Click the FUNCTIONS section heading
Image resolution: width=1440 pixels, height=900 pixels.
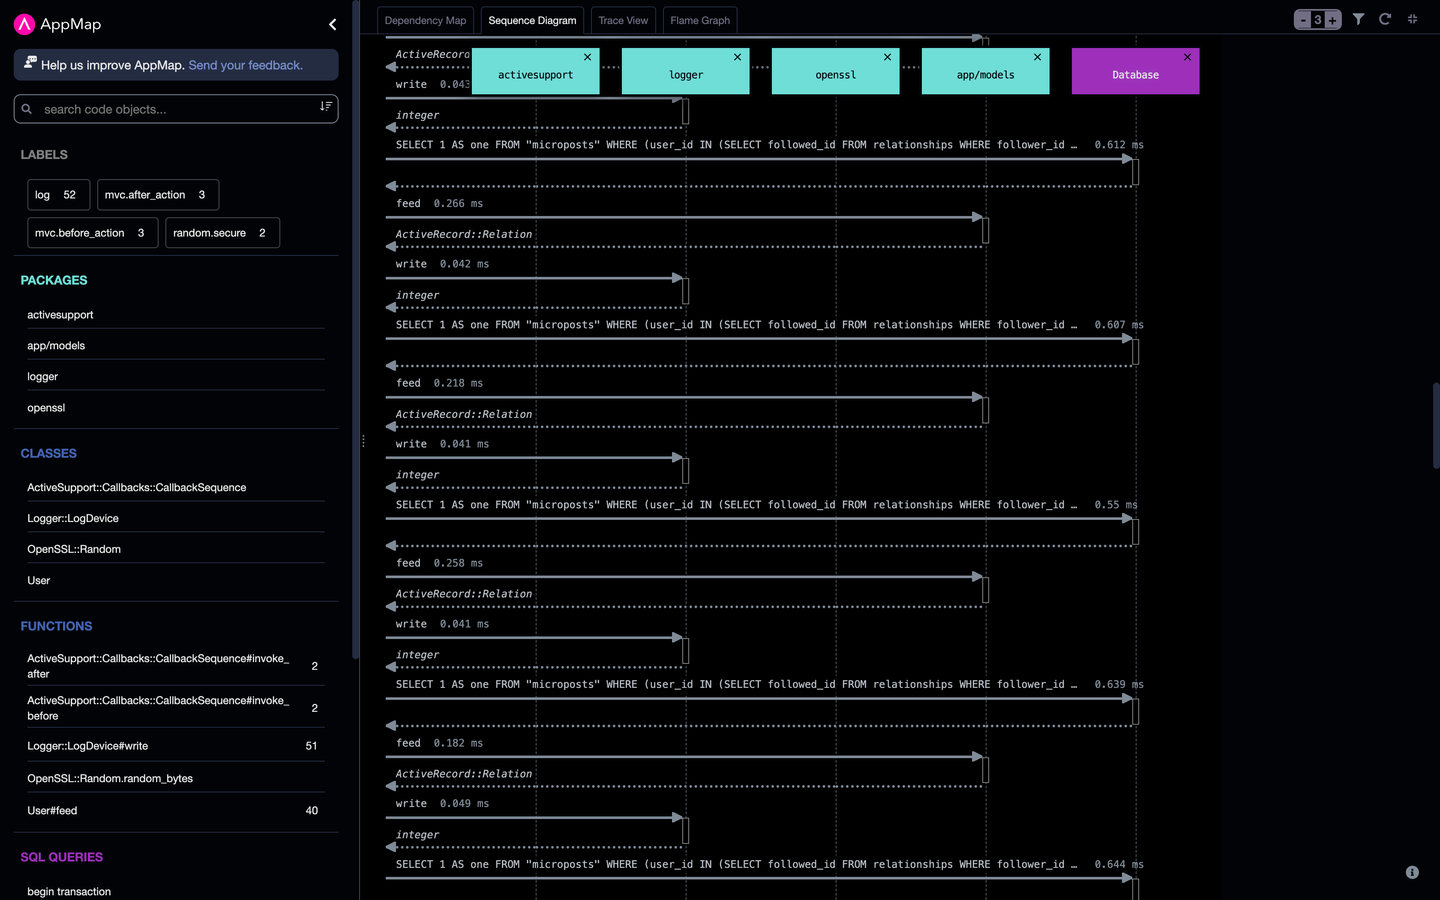56,626
